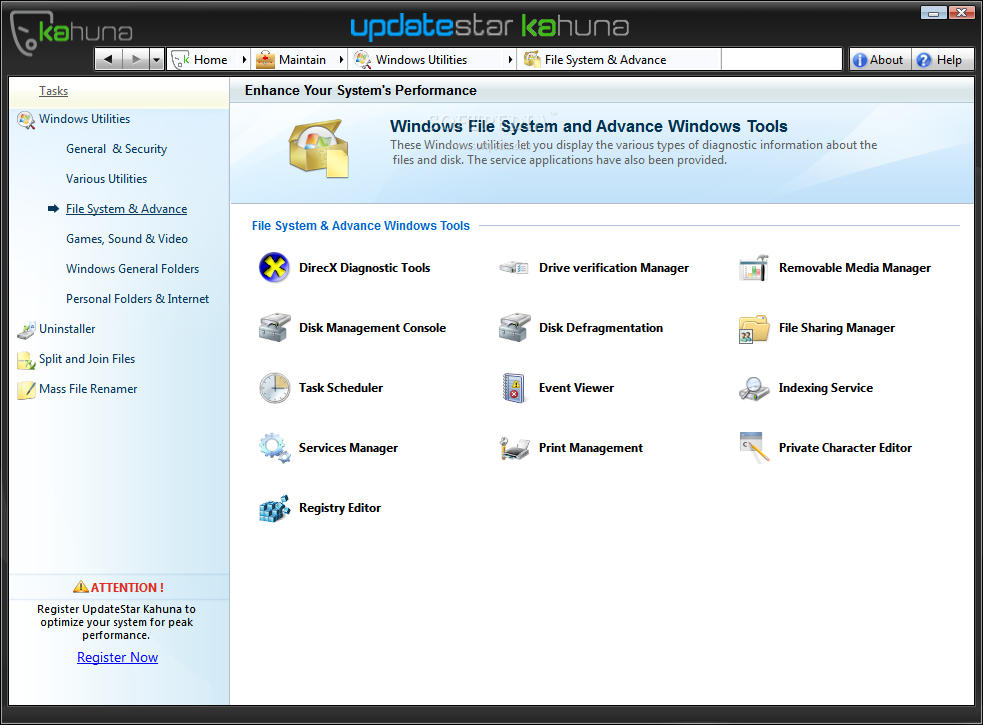Launch Registry Editor text link
This screenshot has width=983, height=725.
[x=340, y=508]
